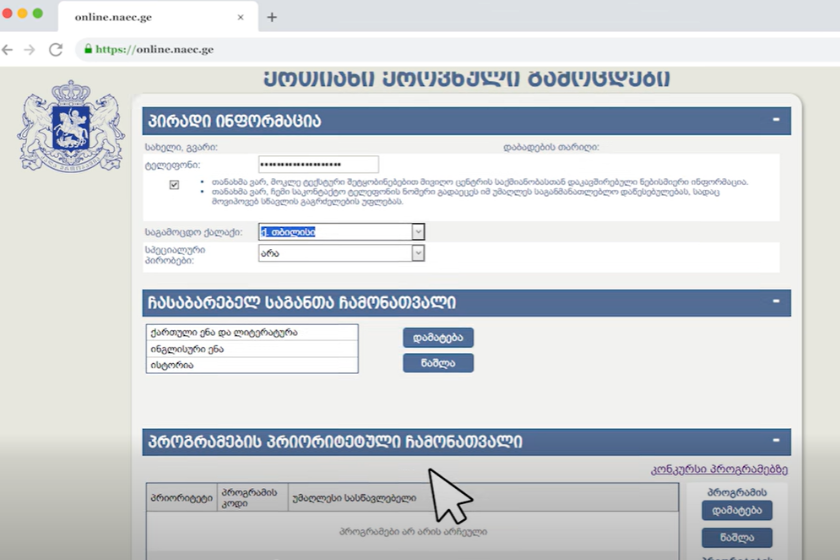Toggle the consent checkbox under the phone field
The width and height of the screenshot is (840, 560).
coord(174,185)
